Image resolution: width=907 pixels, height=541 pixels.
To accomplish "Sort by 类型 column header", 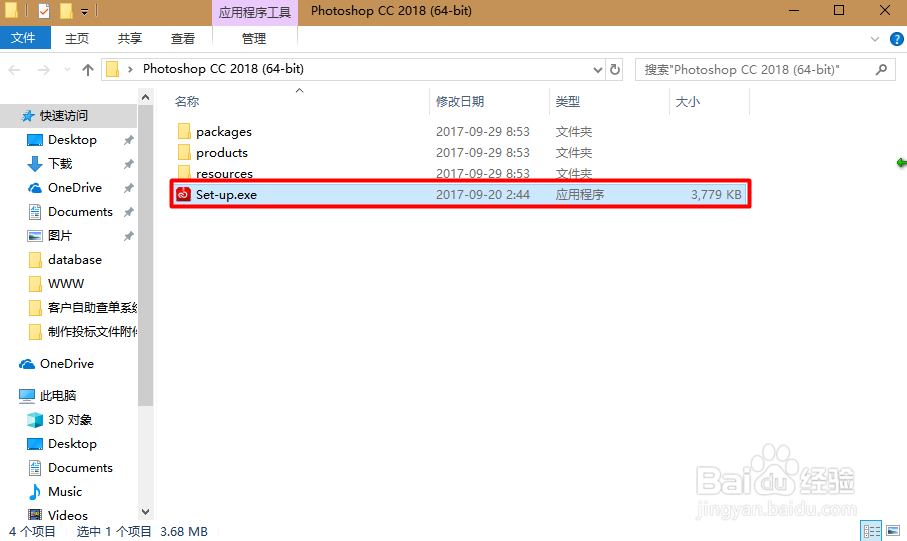I will [567, 102].
